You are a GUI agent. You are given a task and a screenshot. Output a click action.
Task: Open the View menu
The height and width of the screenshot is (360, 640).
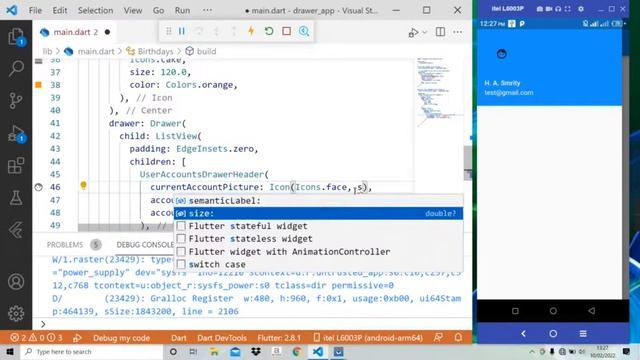click(133, 11)
